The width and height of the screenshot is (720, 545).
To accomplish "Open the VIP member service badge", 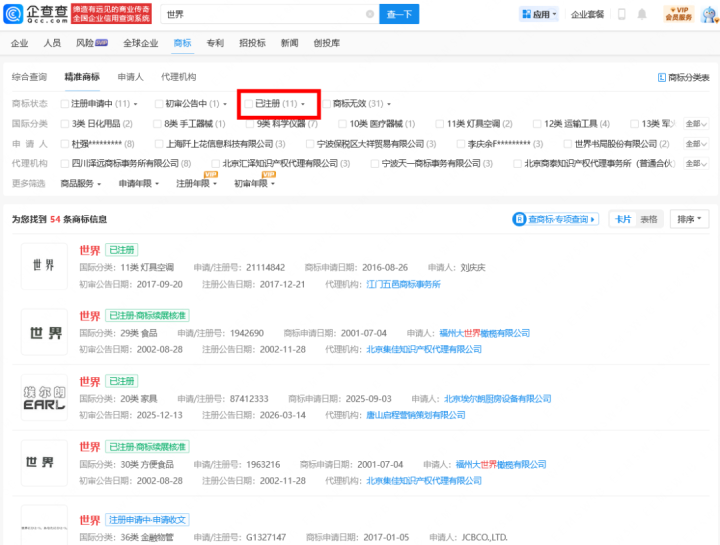I will (x=679, y=14).
